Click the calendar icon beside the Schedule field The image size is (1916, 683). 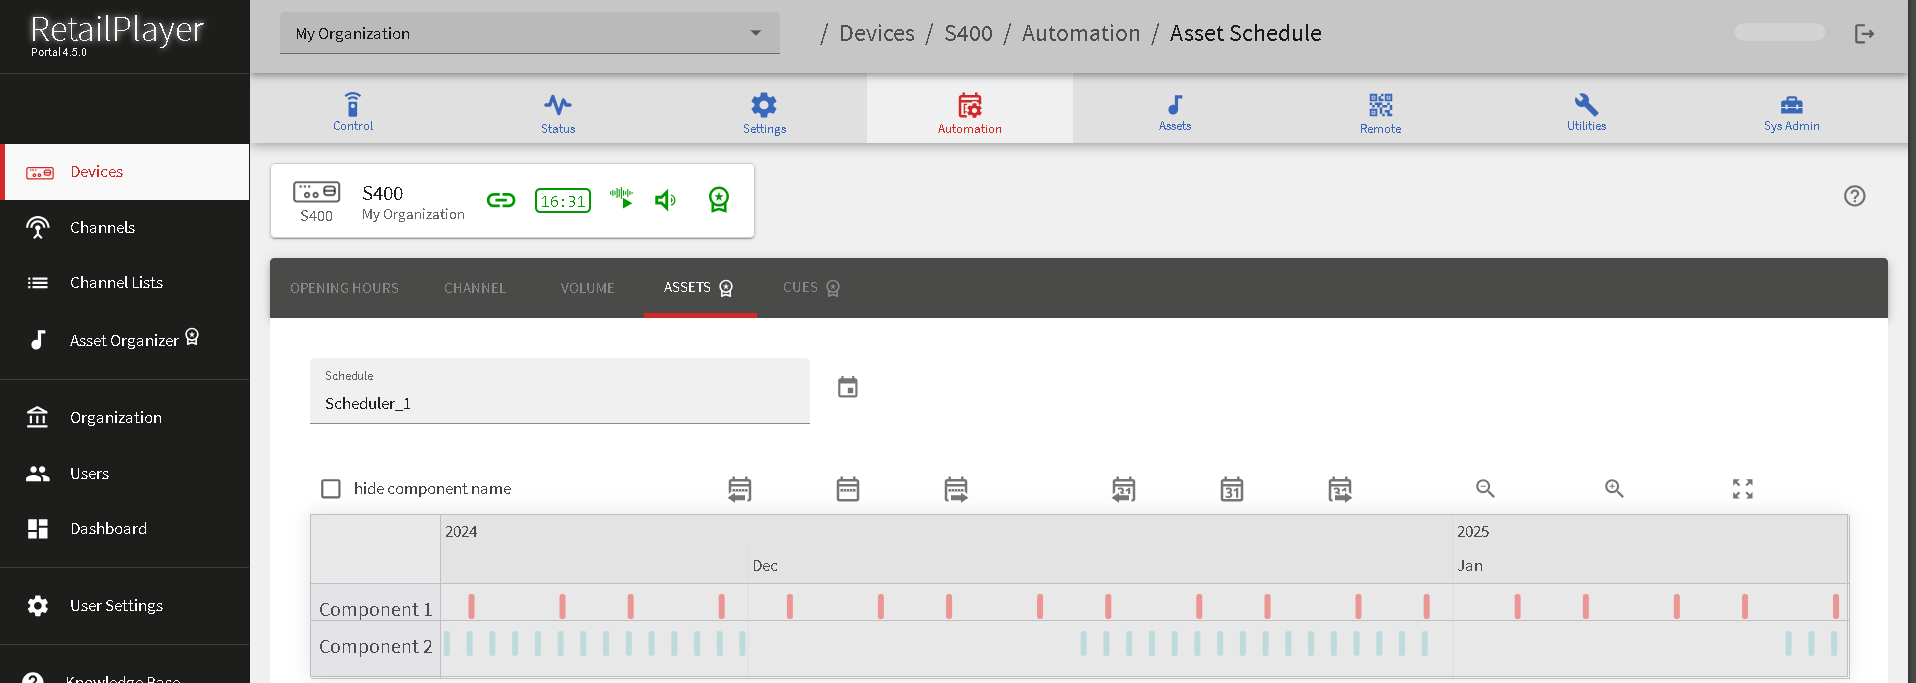tap(847, 387)
